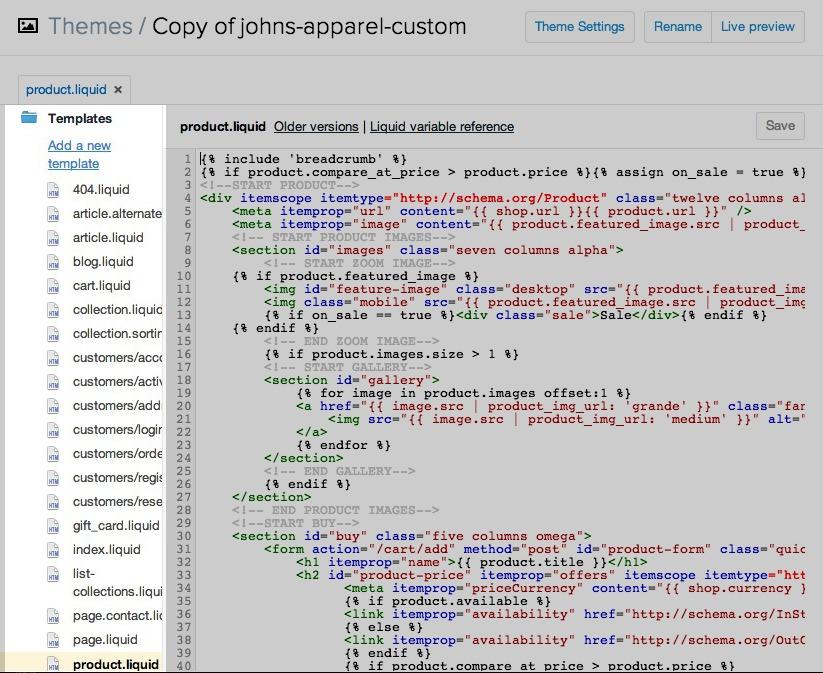
Task: Click Add a new template link
Action: point(79,154)
